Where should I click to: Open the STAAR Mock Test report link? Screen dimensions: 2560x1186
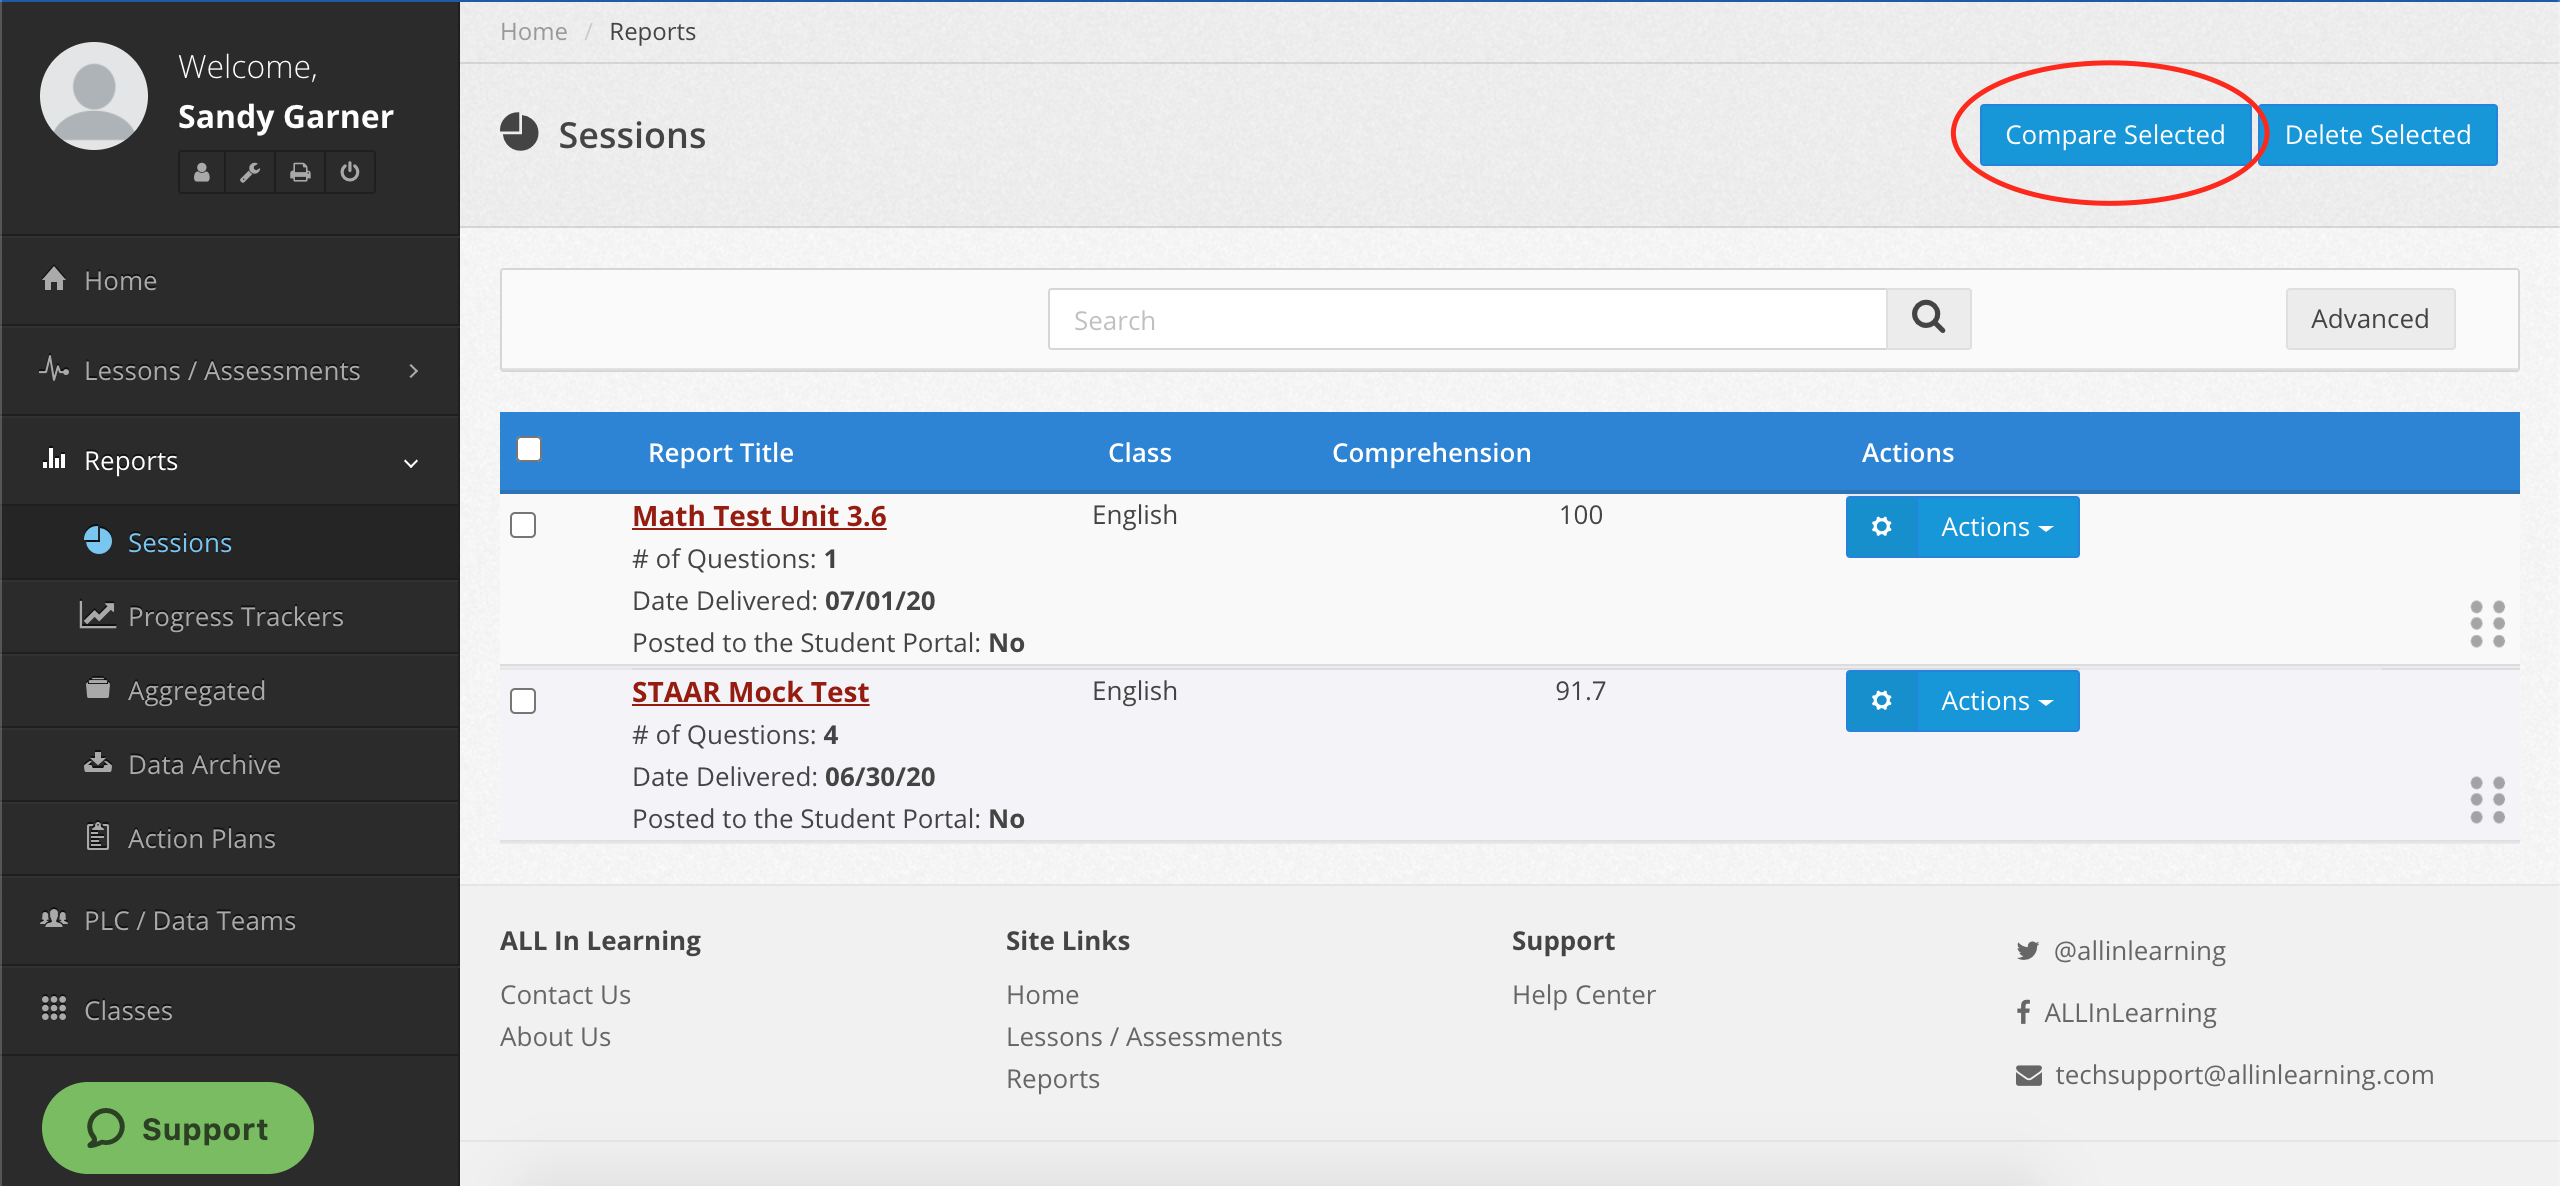pos(750,692)
